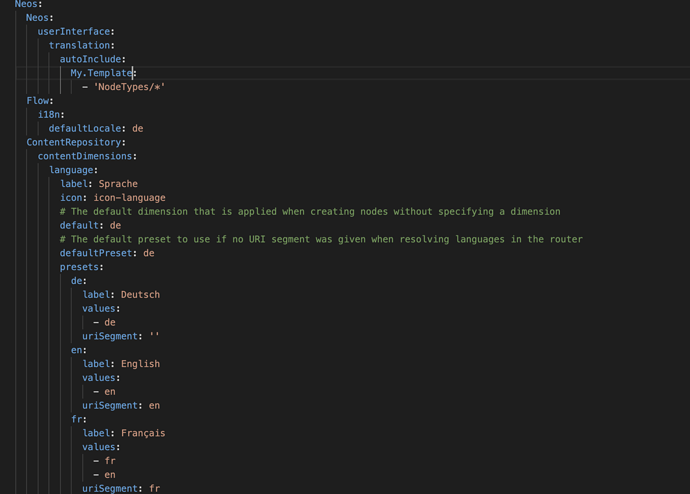Click the 'defaultPreset' key
690x494 pixels.
[x=96, y=253]
